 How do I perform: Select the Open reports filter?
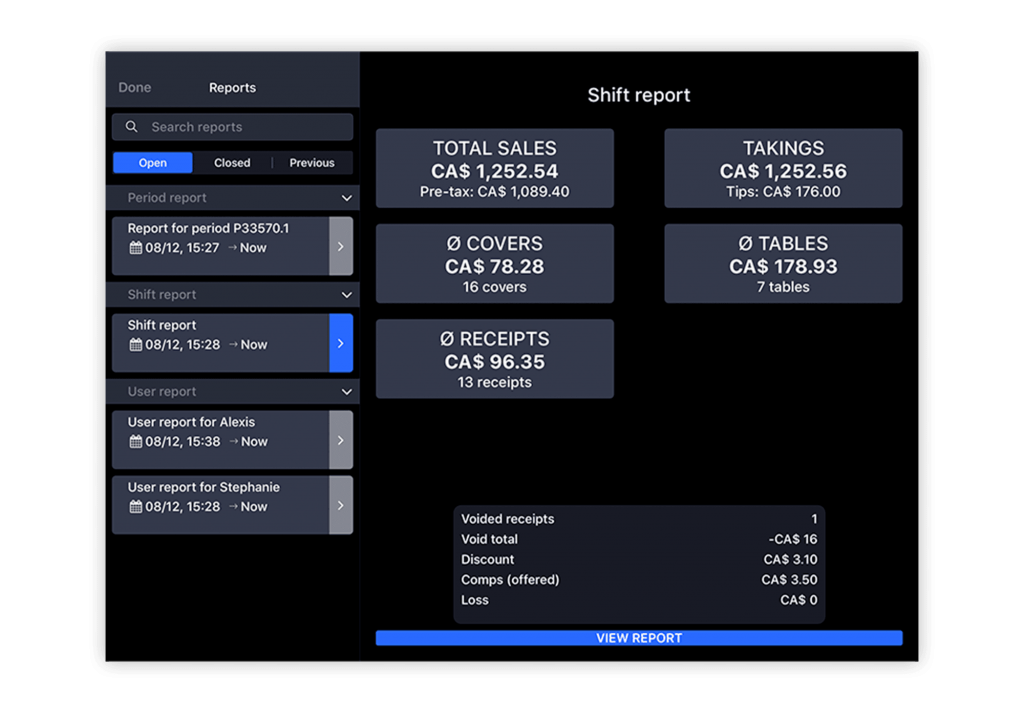click(152, 162)
